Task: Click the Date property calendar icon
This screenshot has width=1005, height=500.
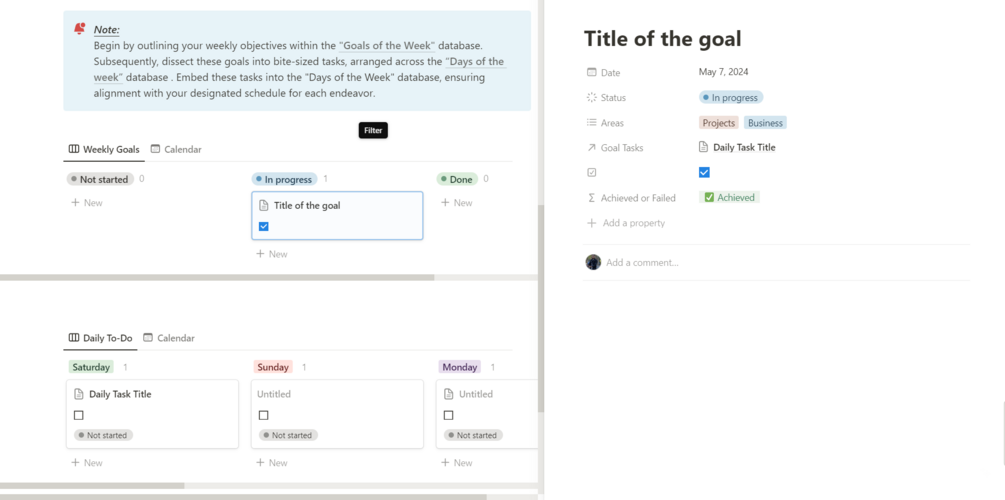Action: point(591,72)
